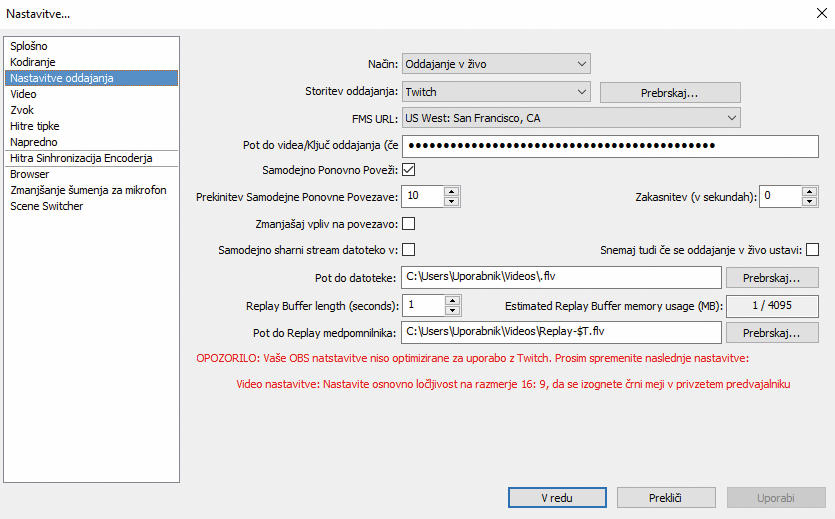Screen dimensions: 835x519
Task: Decrease Replay Buffer length down arrow
Action: pos(452,311)
